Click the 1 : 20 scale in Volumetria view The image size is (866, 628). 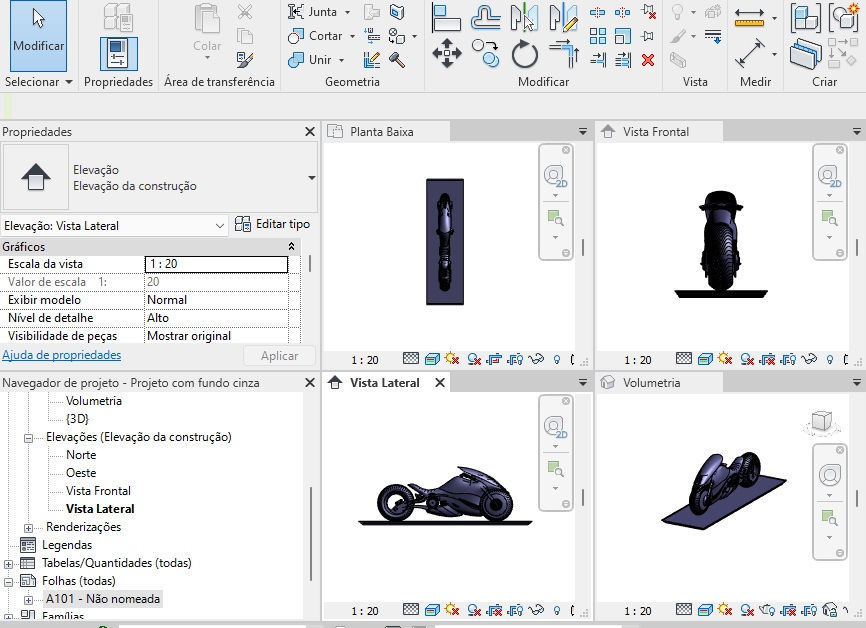pyautogui.click(x=638, y=611)
